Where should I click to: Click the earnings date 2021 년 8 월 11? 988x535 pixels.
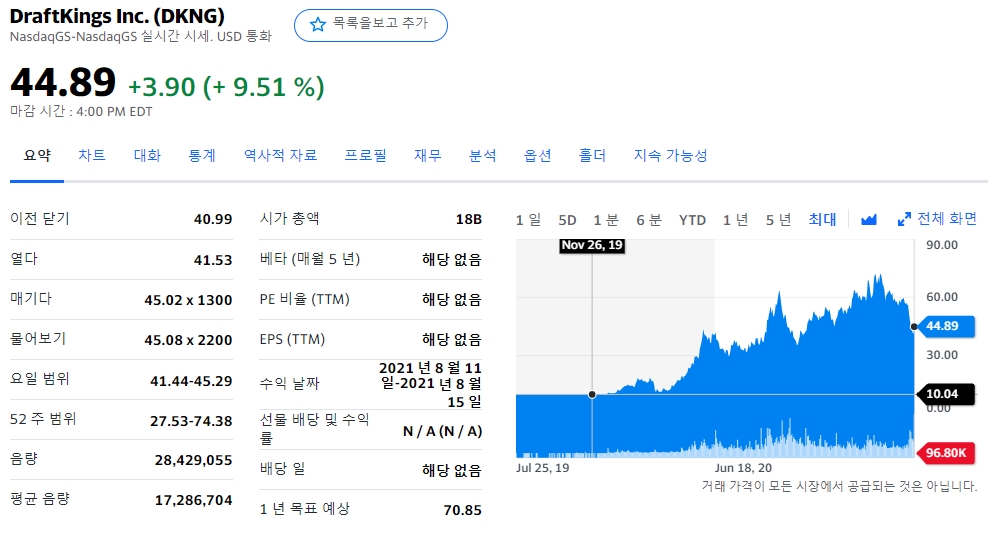(430, 368)
